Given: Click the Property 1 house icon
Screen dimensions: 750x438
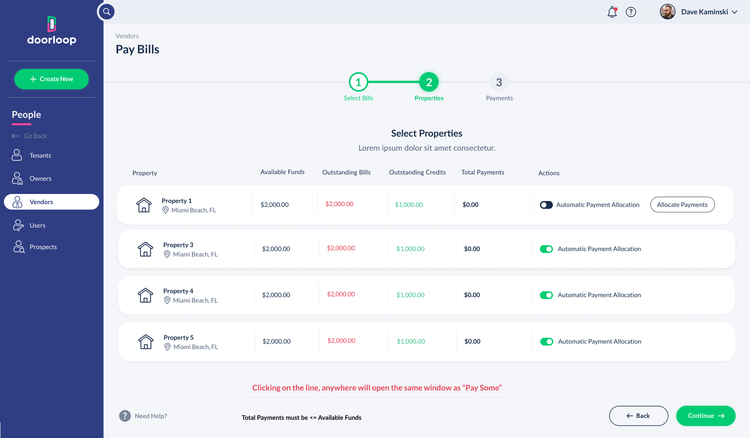Looking at the screenshot, I should coord(144,205).
